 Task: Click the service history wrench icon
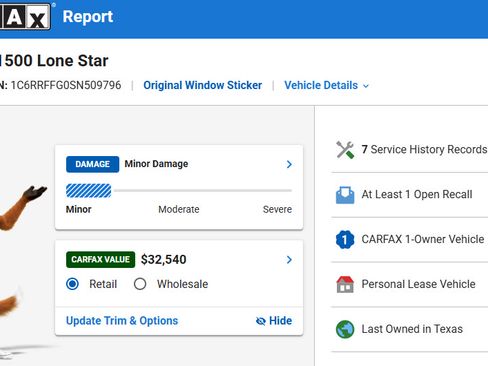[345, 150]
